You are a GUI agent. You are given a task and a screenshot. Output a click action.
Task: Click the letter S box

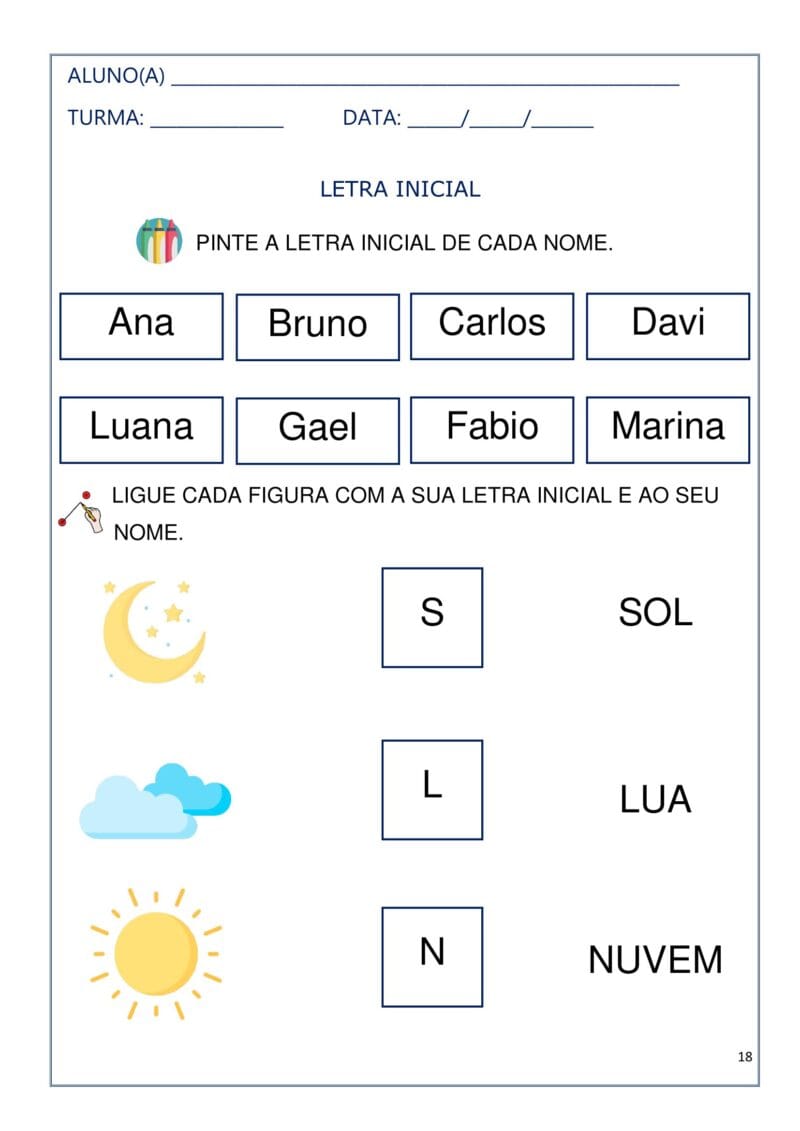tap(432, 617)
